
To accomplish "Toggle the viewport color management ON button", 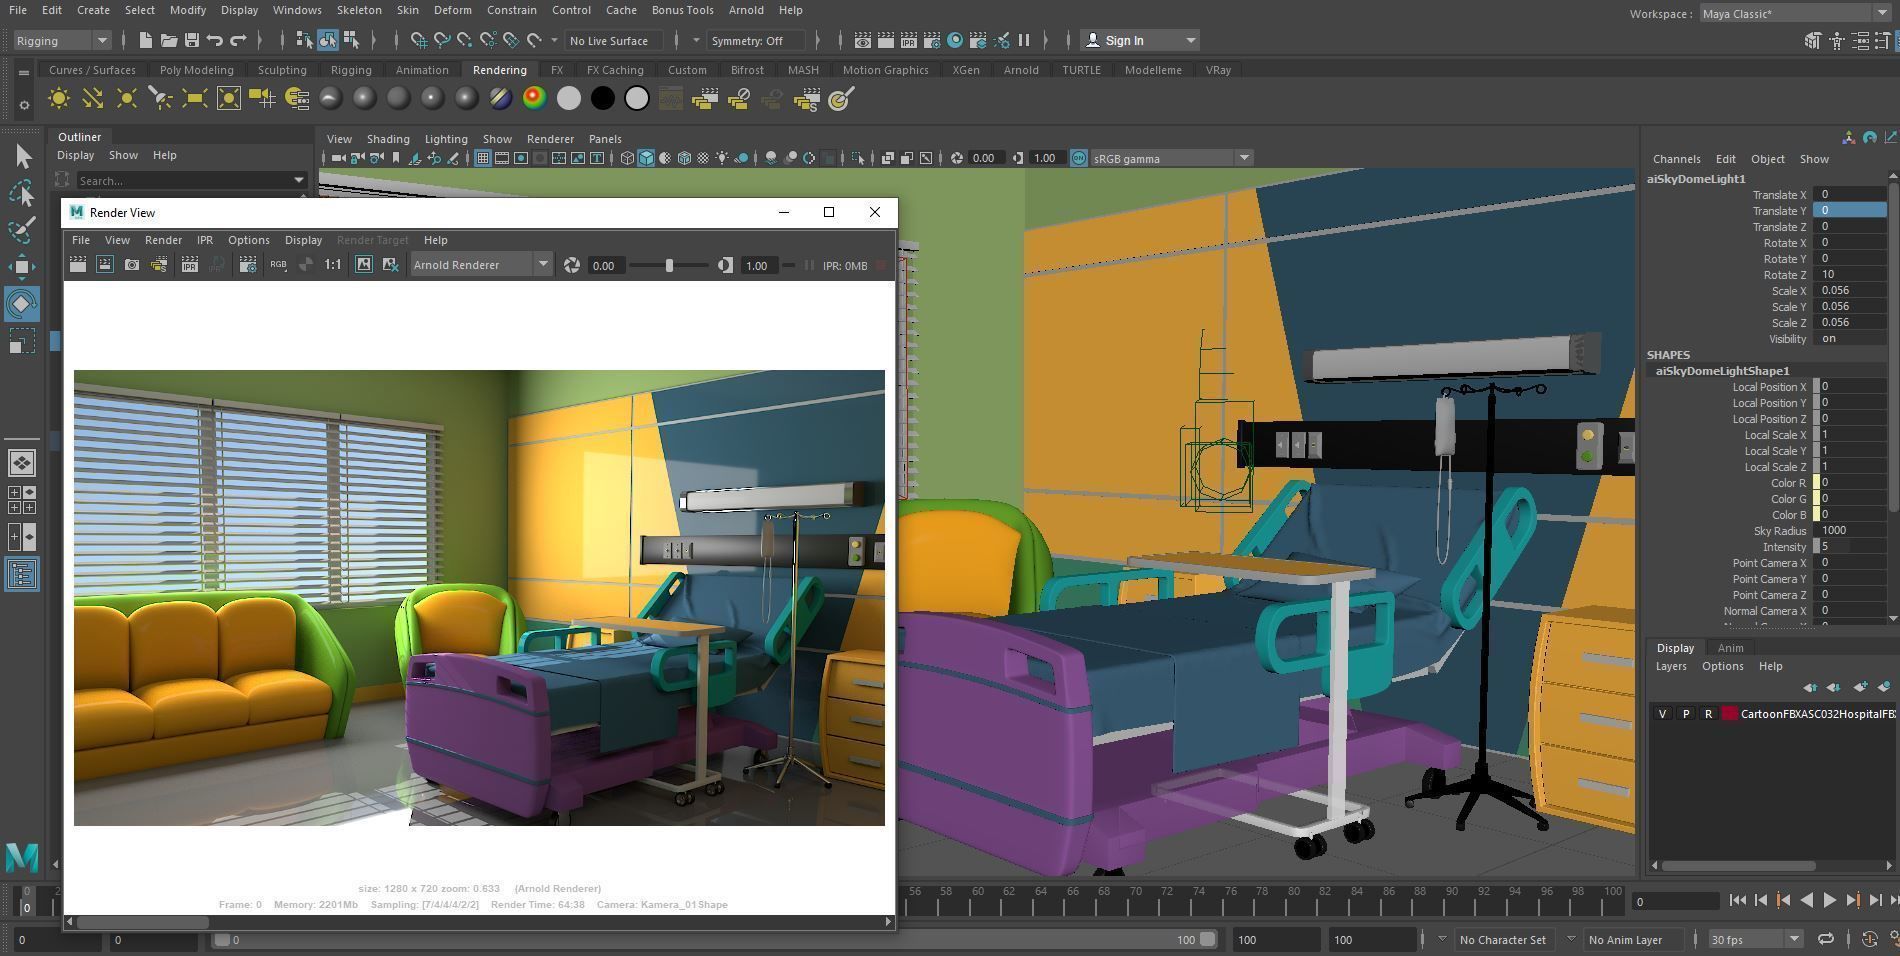I will coord(1078,158).
